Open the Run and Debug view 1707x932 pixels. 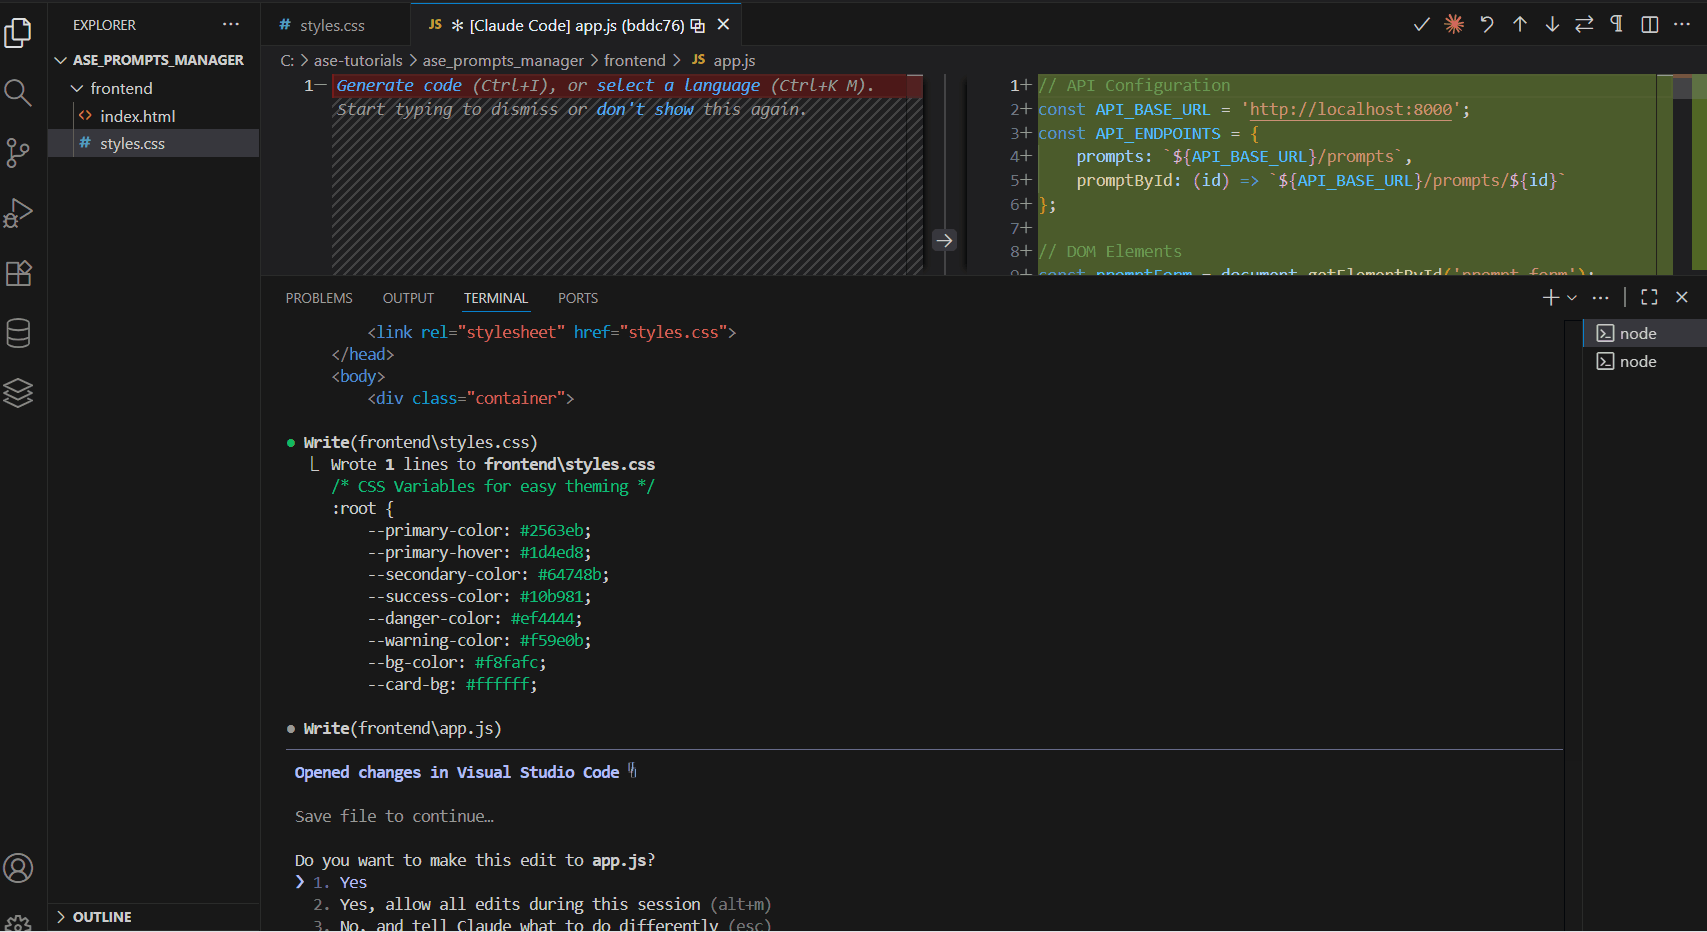[x=18, y=213]
